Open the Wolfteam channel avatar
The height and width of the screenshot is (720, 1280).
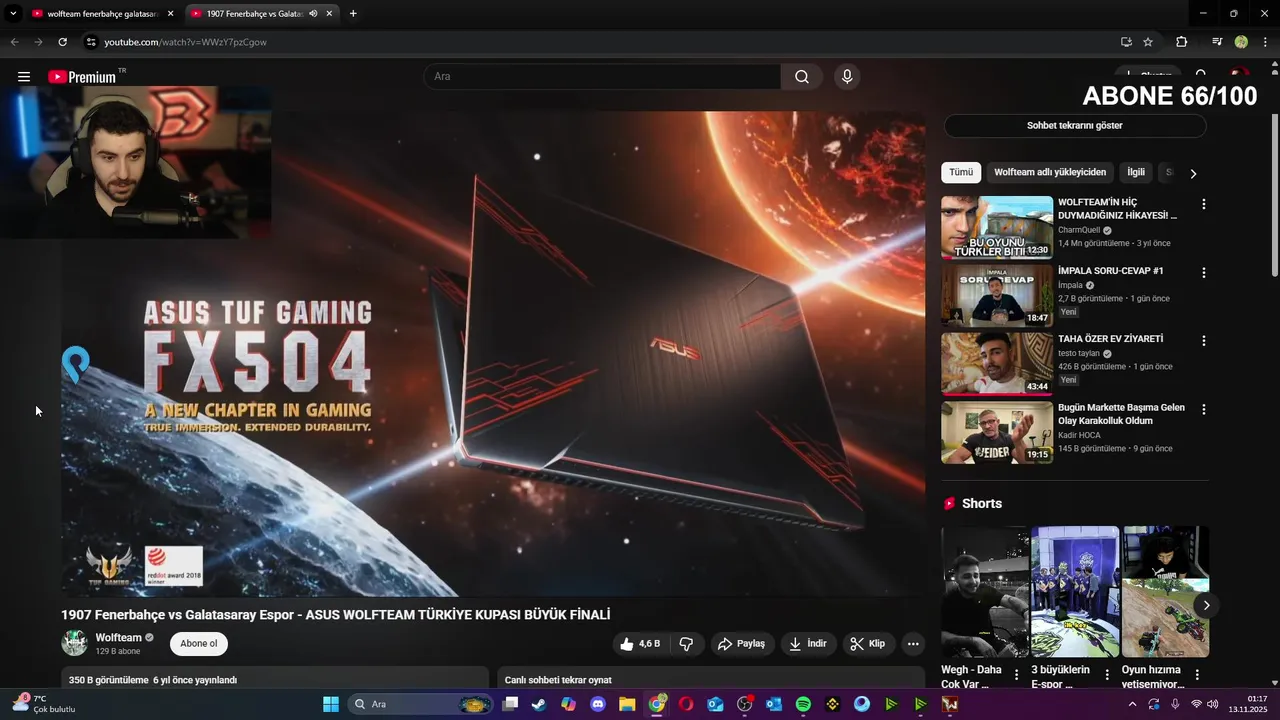pos(75,643)
